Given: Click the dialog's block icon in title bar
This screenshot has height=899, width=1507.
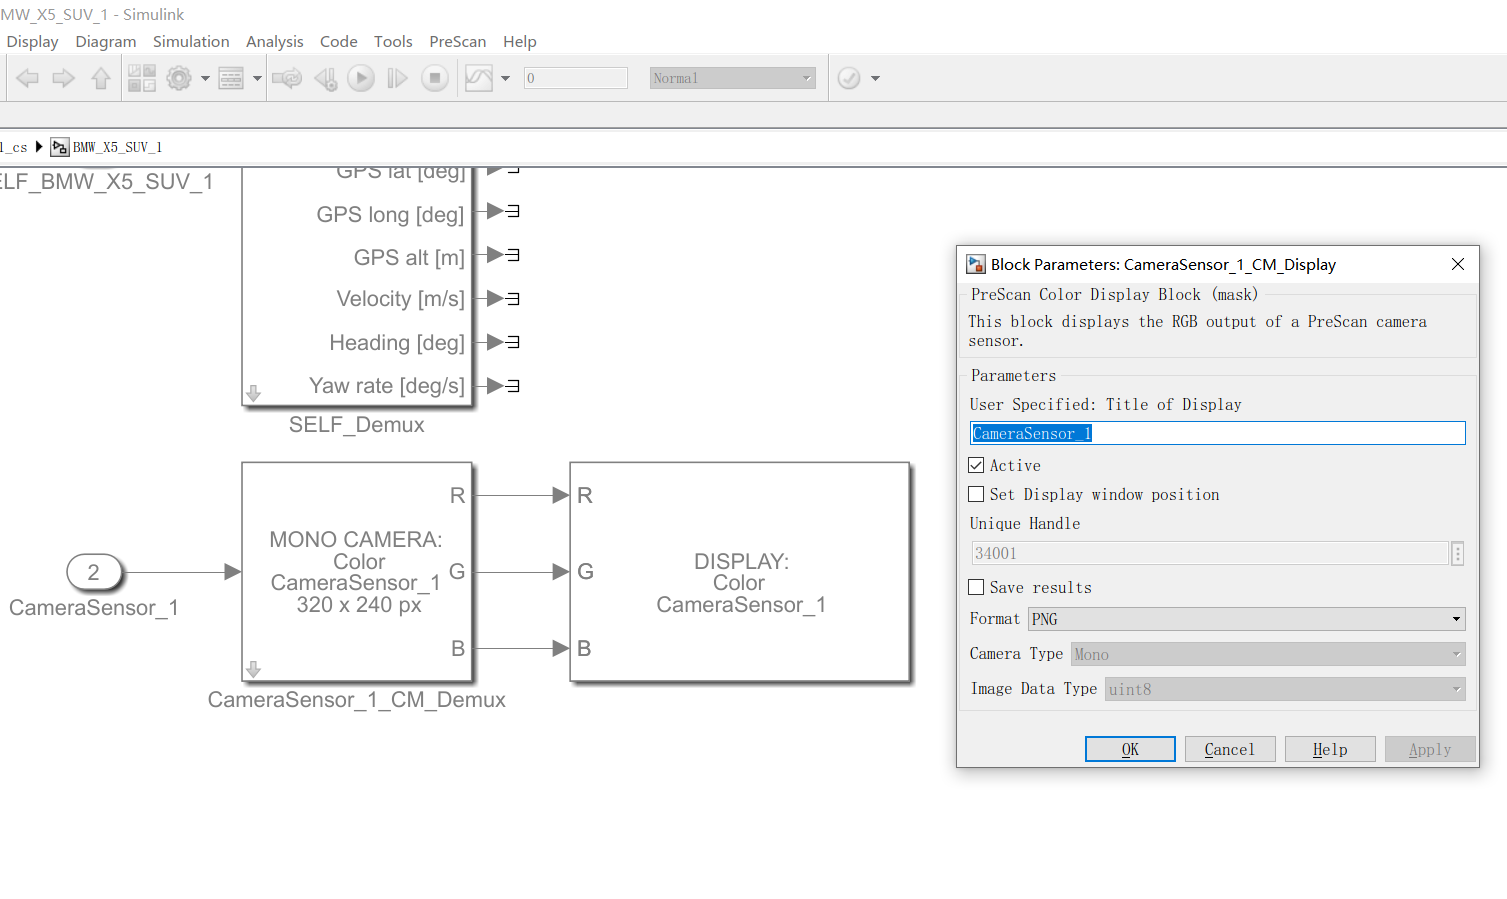Looking at the screenshot, I should pyautogui.click(x=976, y=264).
